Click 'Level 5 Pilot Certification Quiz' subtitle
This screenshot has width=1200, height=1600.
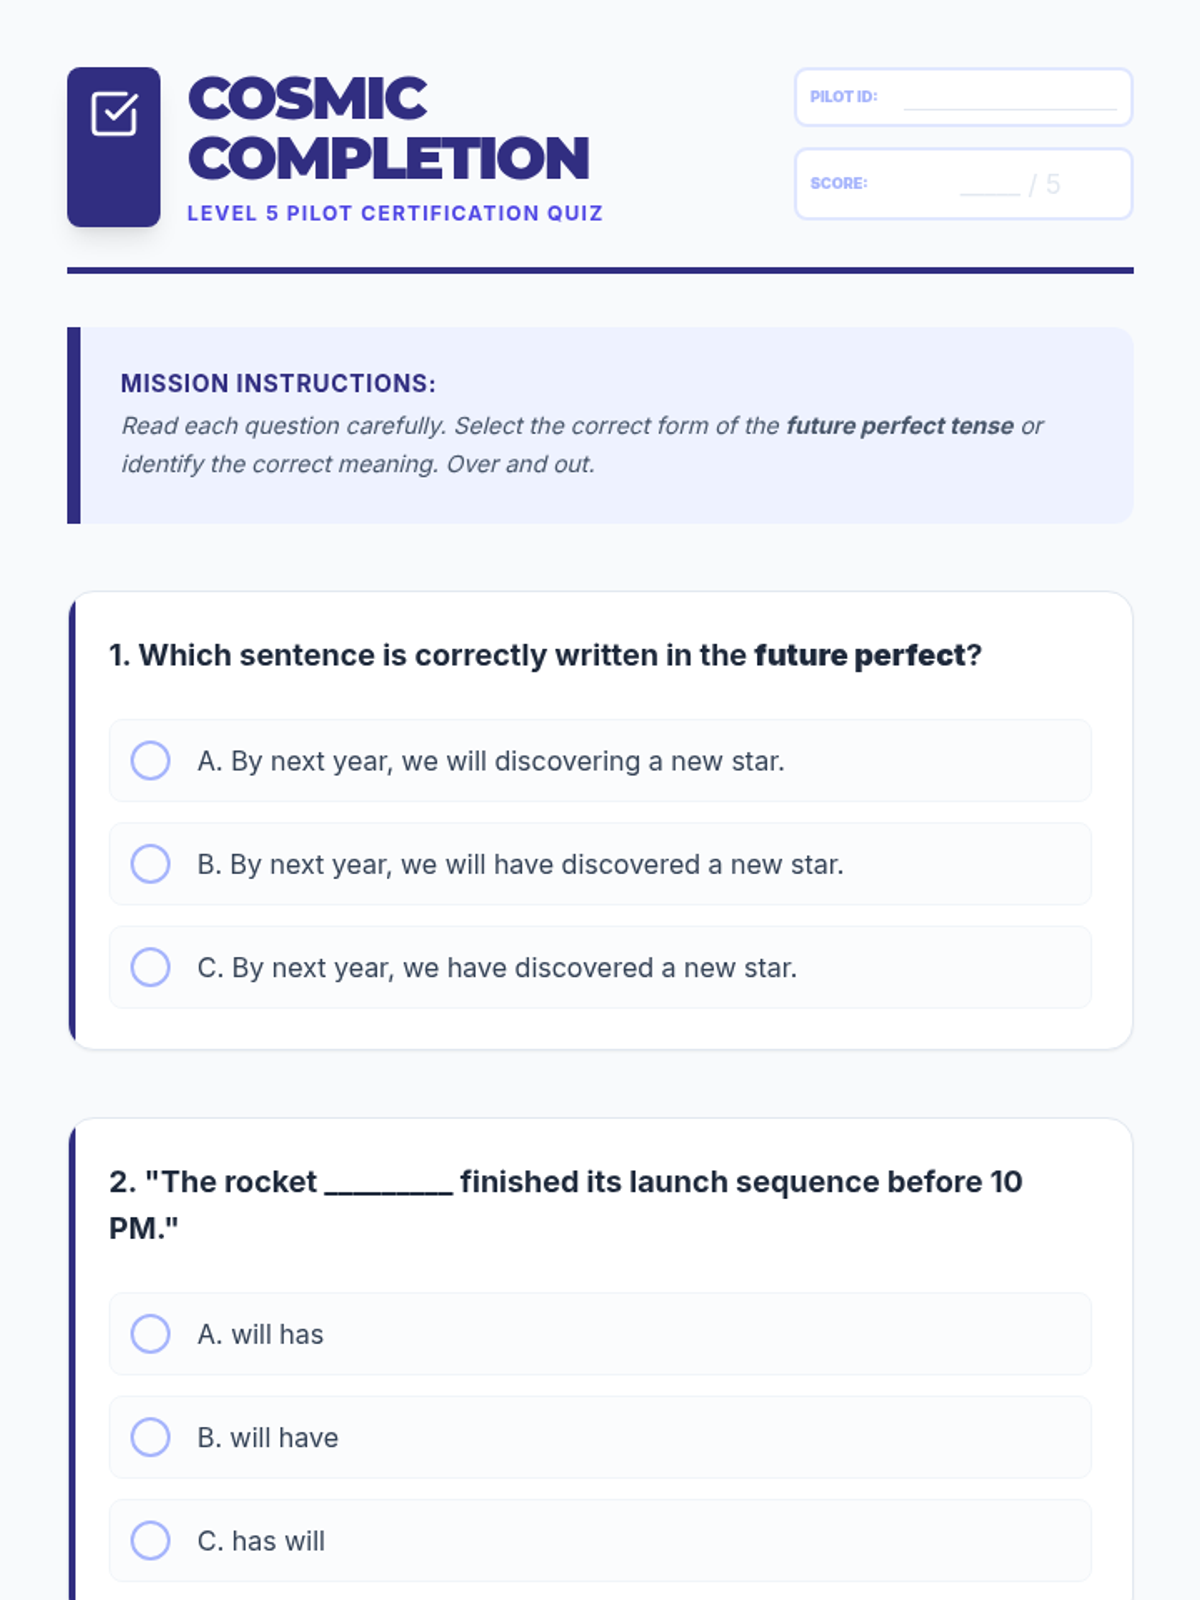click(395, 213)
